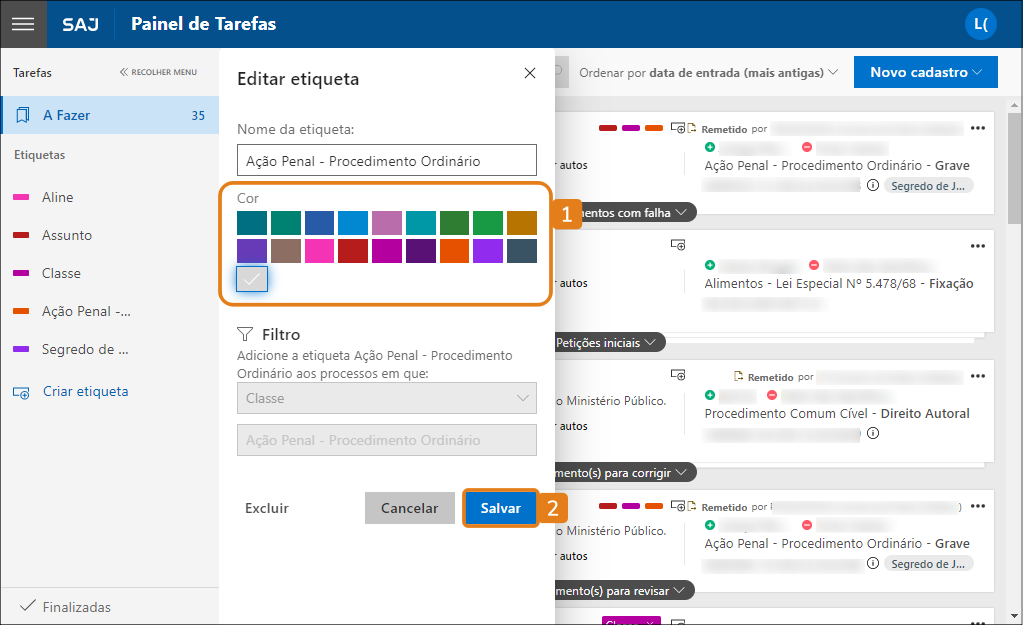Viewport: 1023px width, 625px height.
Task: Click the Cancelar button
Action: click(x=409, y=508)
